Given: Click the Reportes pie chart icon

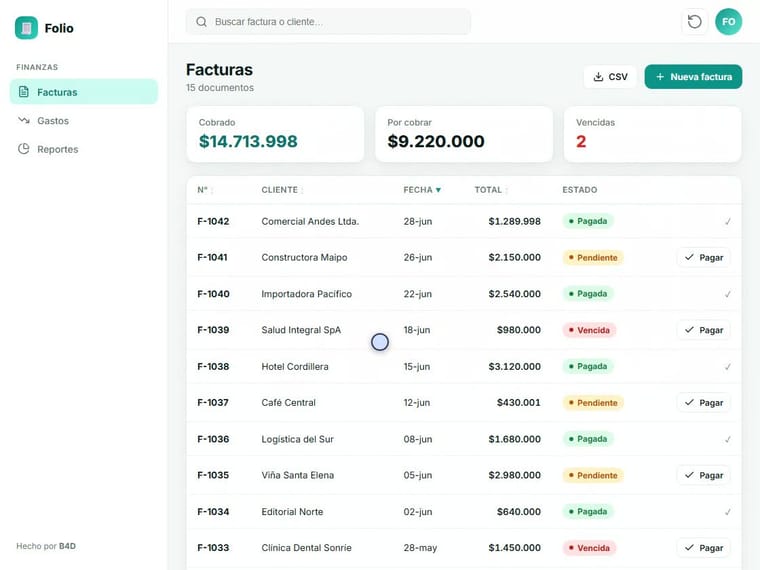Looking at the screenshot, I should (24, 149).
